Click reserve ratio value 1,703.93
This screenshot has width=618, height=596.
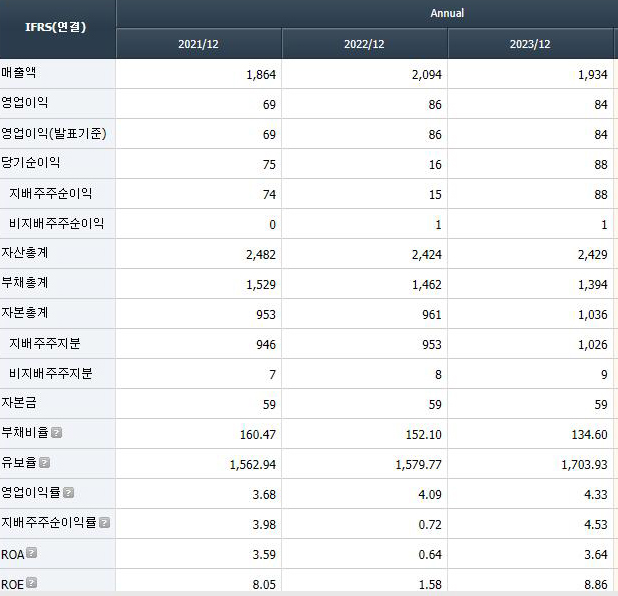pyautogui.click(x=584, y=465)
